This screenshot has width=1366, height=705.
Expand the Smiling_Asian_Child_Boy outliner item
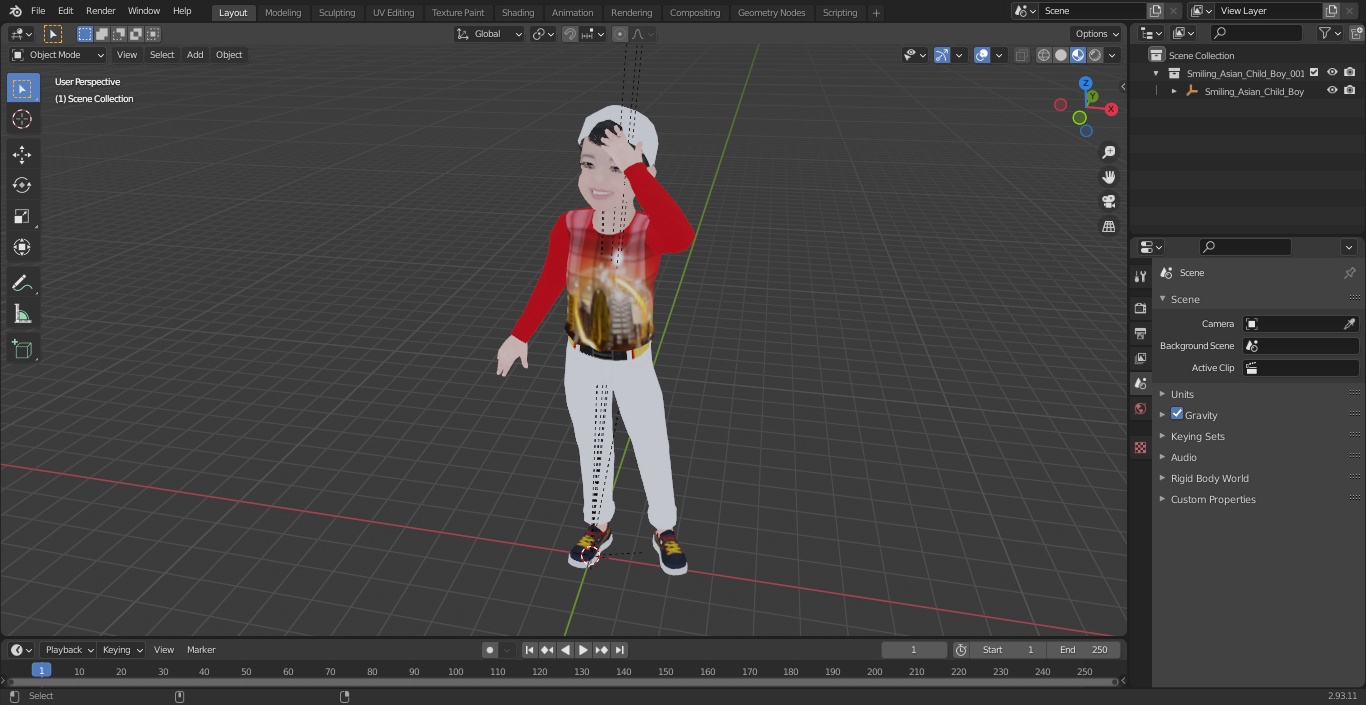1174,91
